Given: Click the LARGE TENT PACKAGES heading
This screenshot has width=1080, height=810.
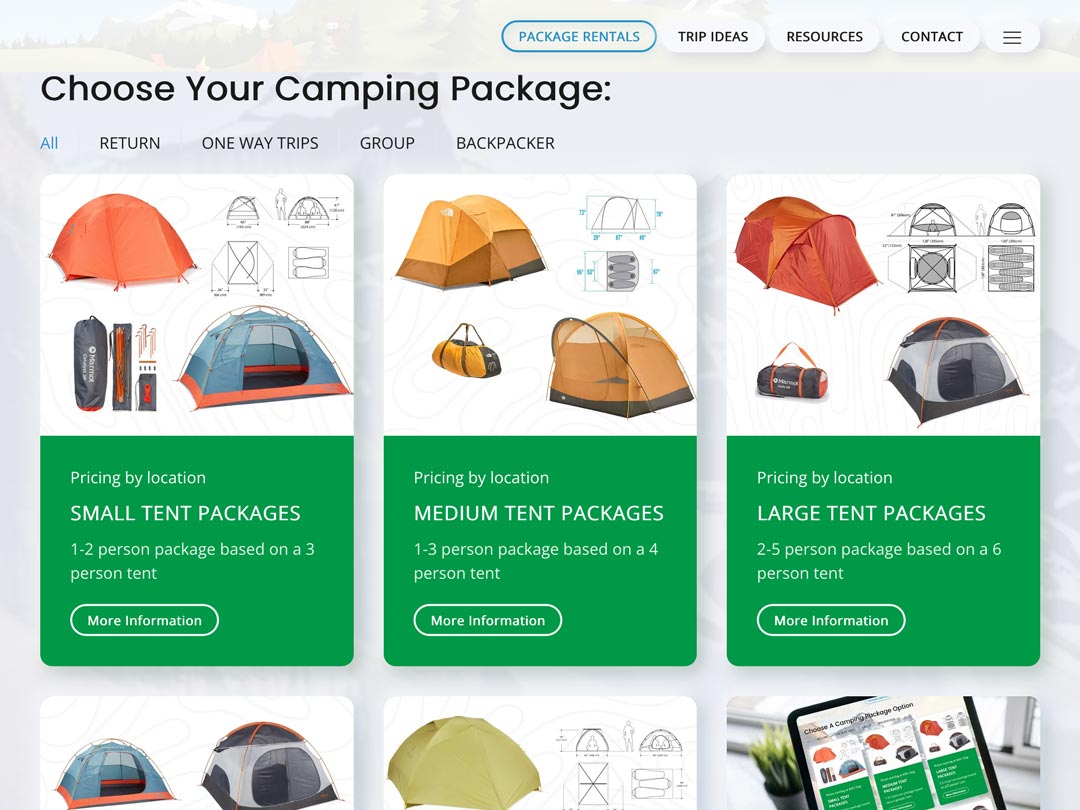Looking at the screenshot, I should click(871, 513).
